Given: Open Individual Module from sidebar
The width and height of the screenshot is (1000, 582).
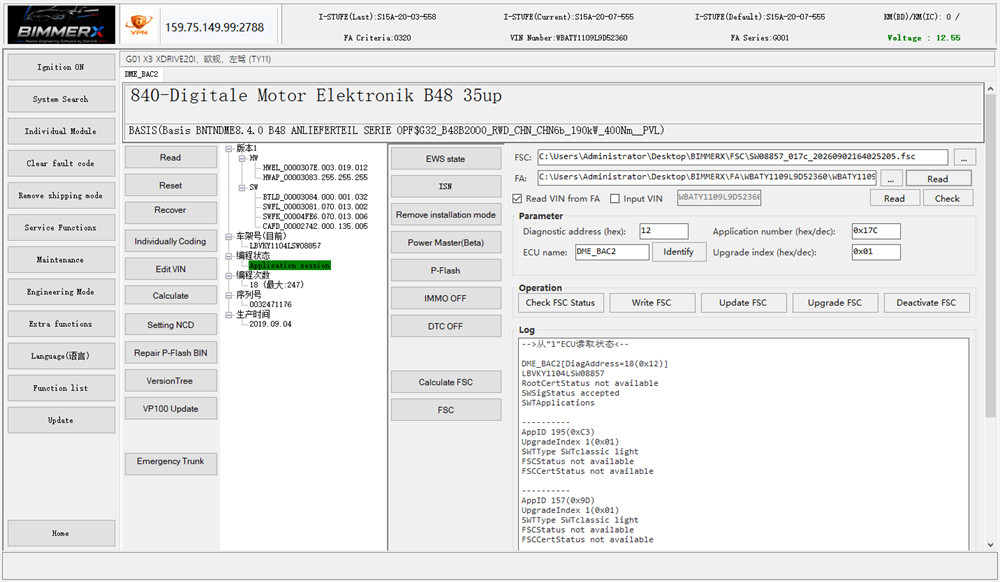Looking at the screenshot, I should (x=61, y=131).
